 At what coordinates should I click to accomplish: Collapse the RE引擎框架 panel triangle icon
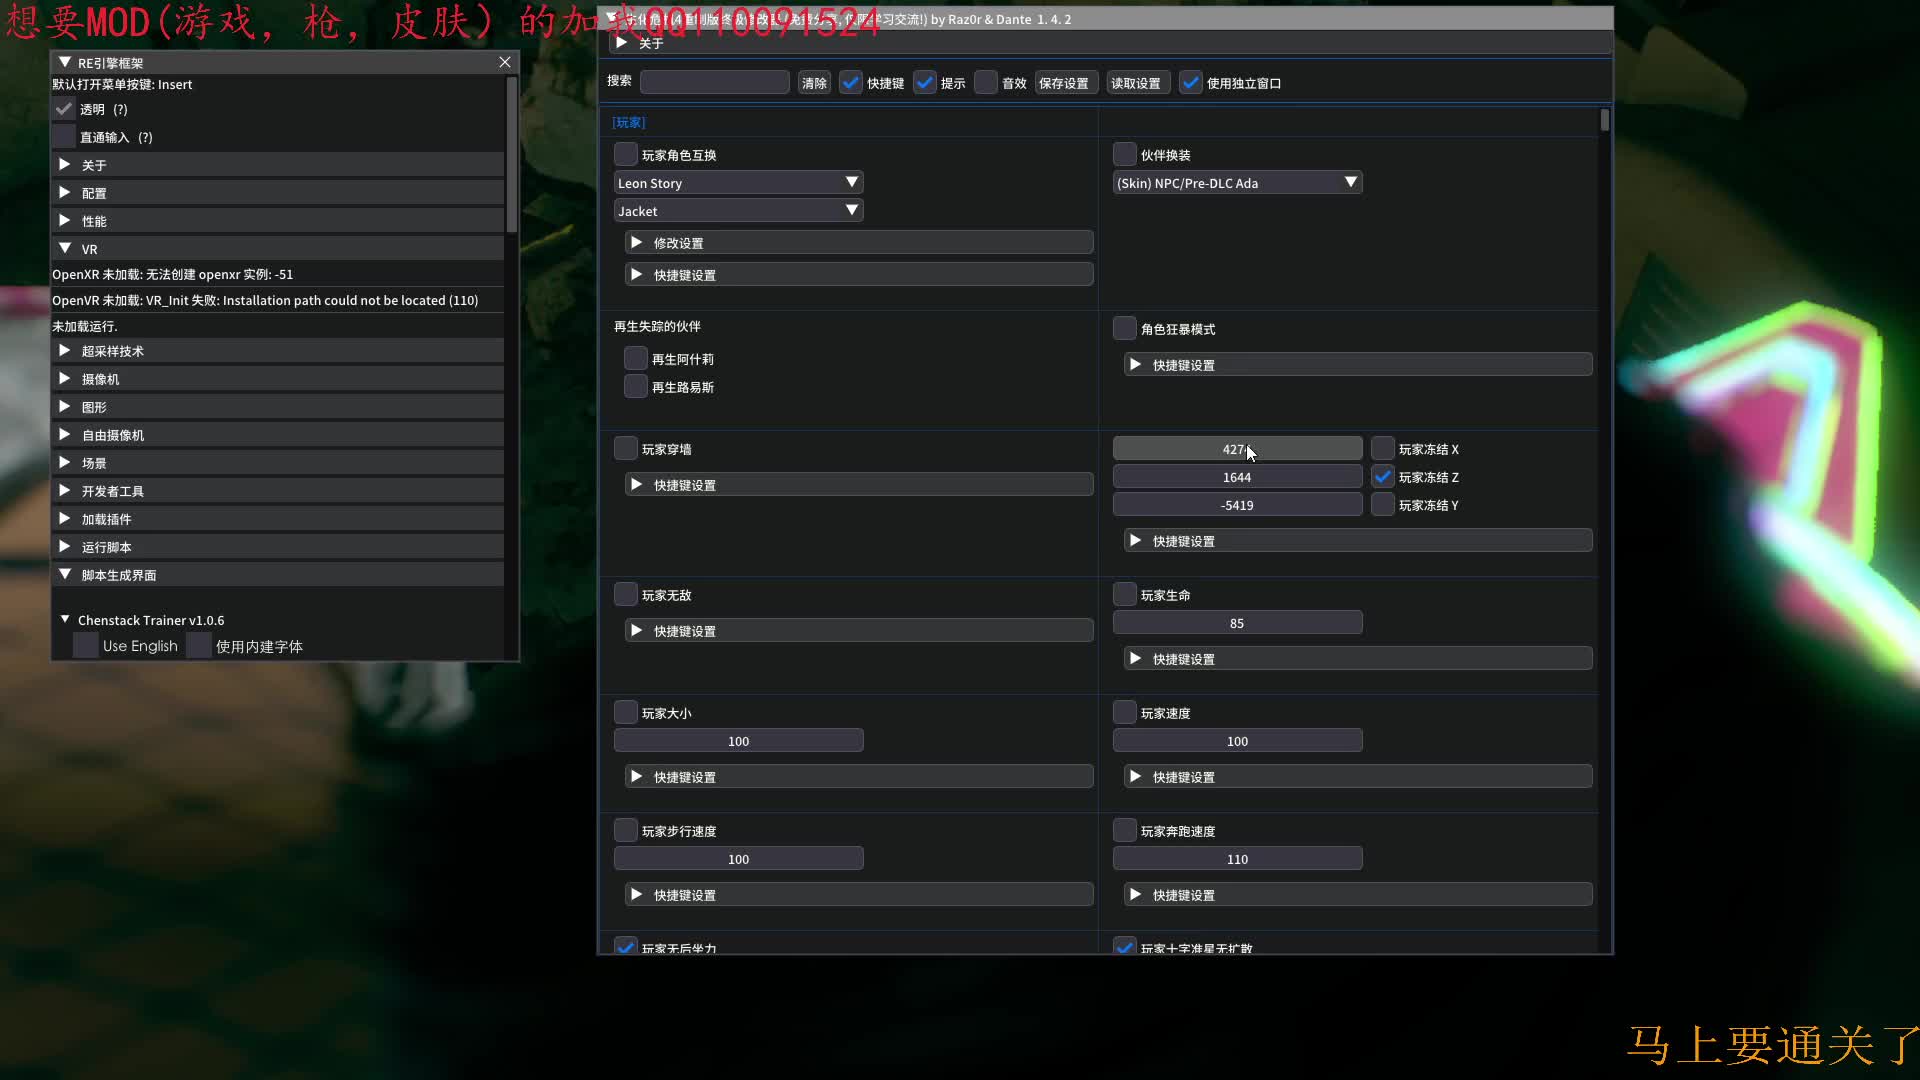click(65, 62)
